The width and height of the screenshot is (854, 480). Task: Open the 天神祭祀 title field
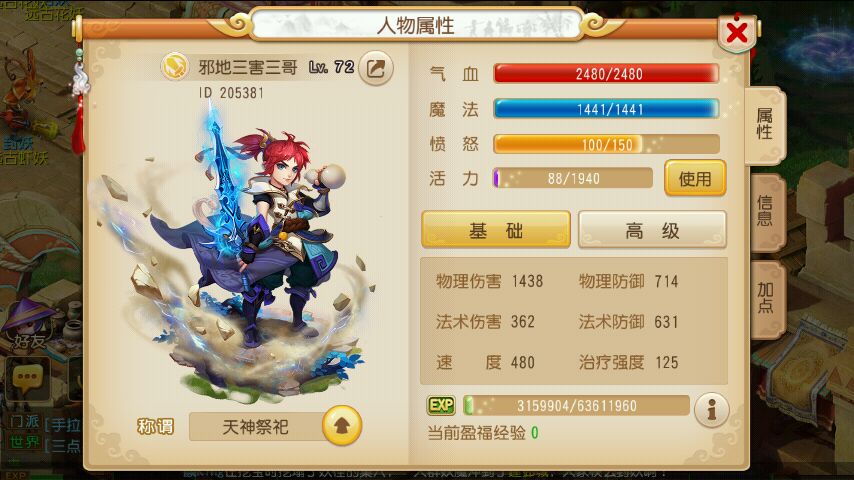(256, 427)
